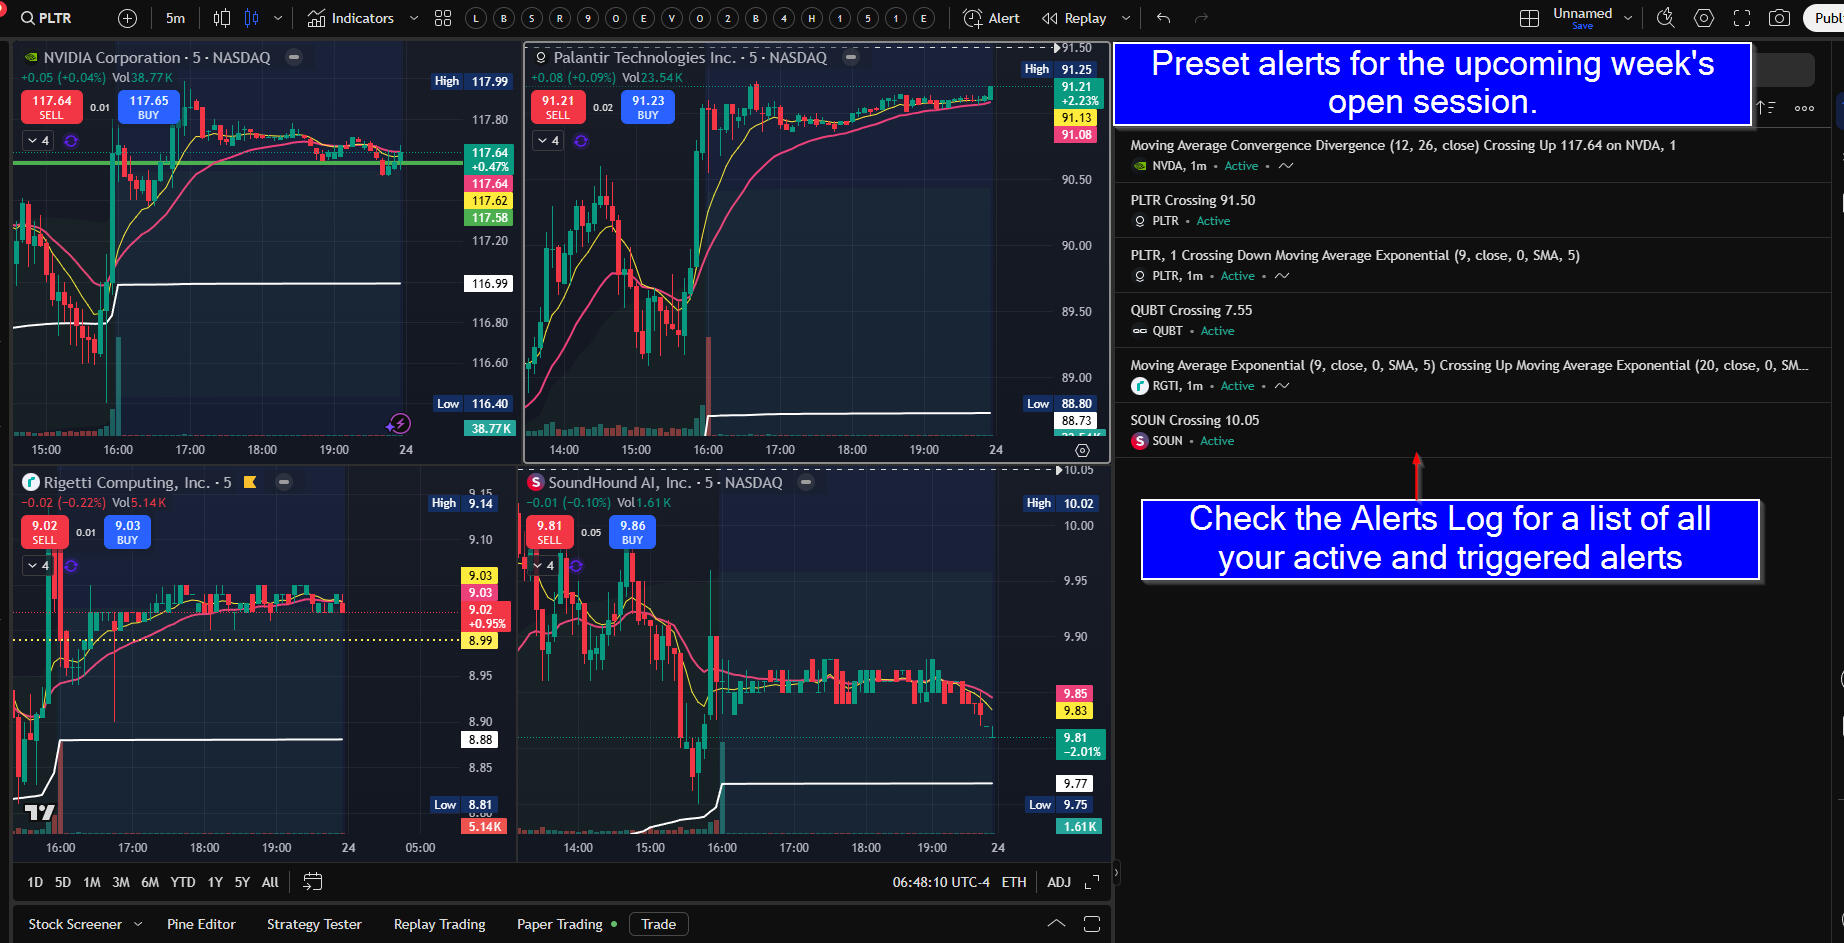Click the undo arrow in top toolbar
Screen dimensions: 1844x943
[x=1163, y=18]
